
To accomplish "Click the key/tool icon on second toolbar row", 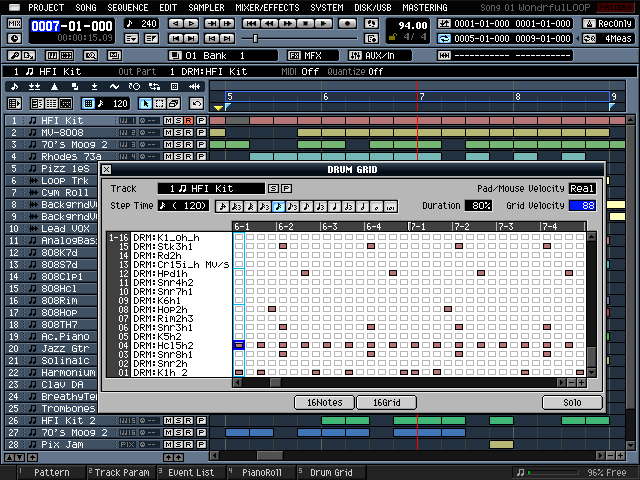I will pyautogui.click(x=14, y=55).
